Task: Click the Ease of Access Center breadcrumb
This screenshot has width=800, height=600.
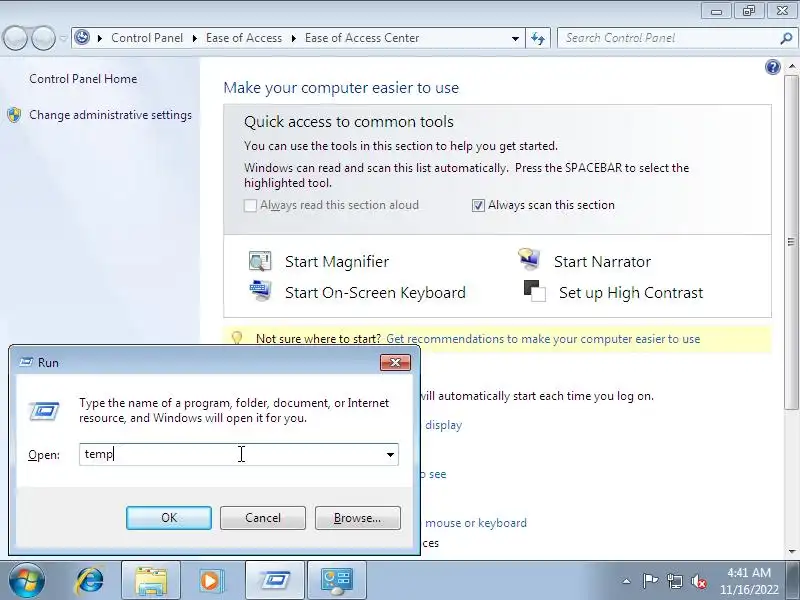Action: [362, 38]
